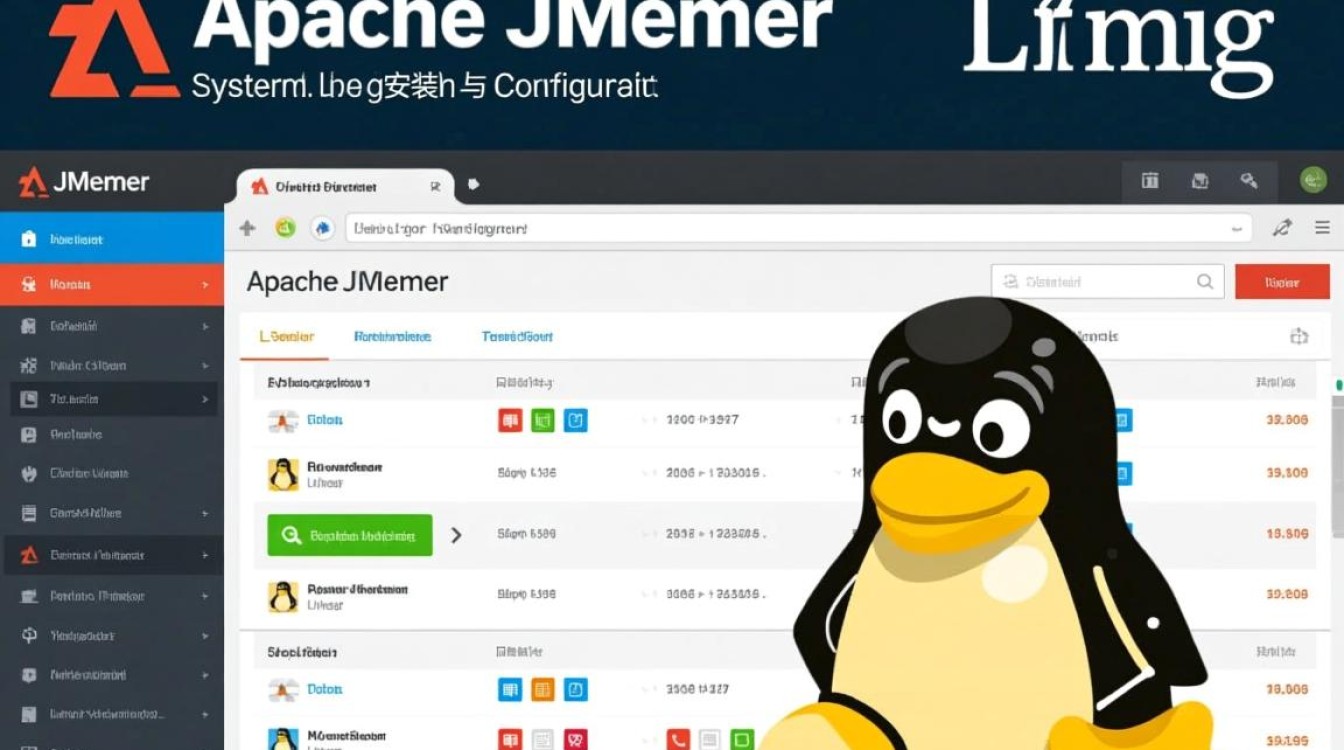Image resolution: width=1344 pixels, height=750 pixels.
Task: Click the orange grid icon in the lower table section
Action: coord(543,688)
